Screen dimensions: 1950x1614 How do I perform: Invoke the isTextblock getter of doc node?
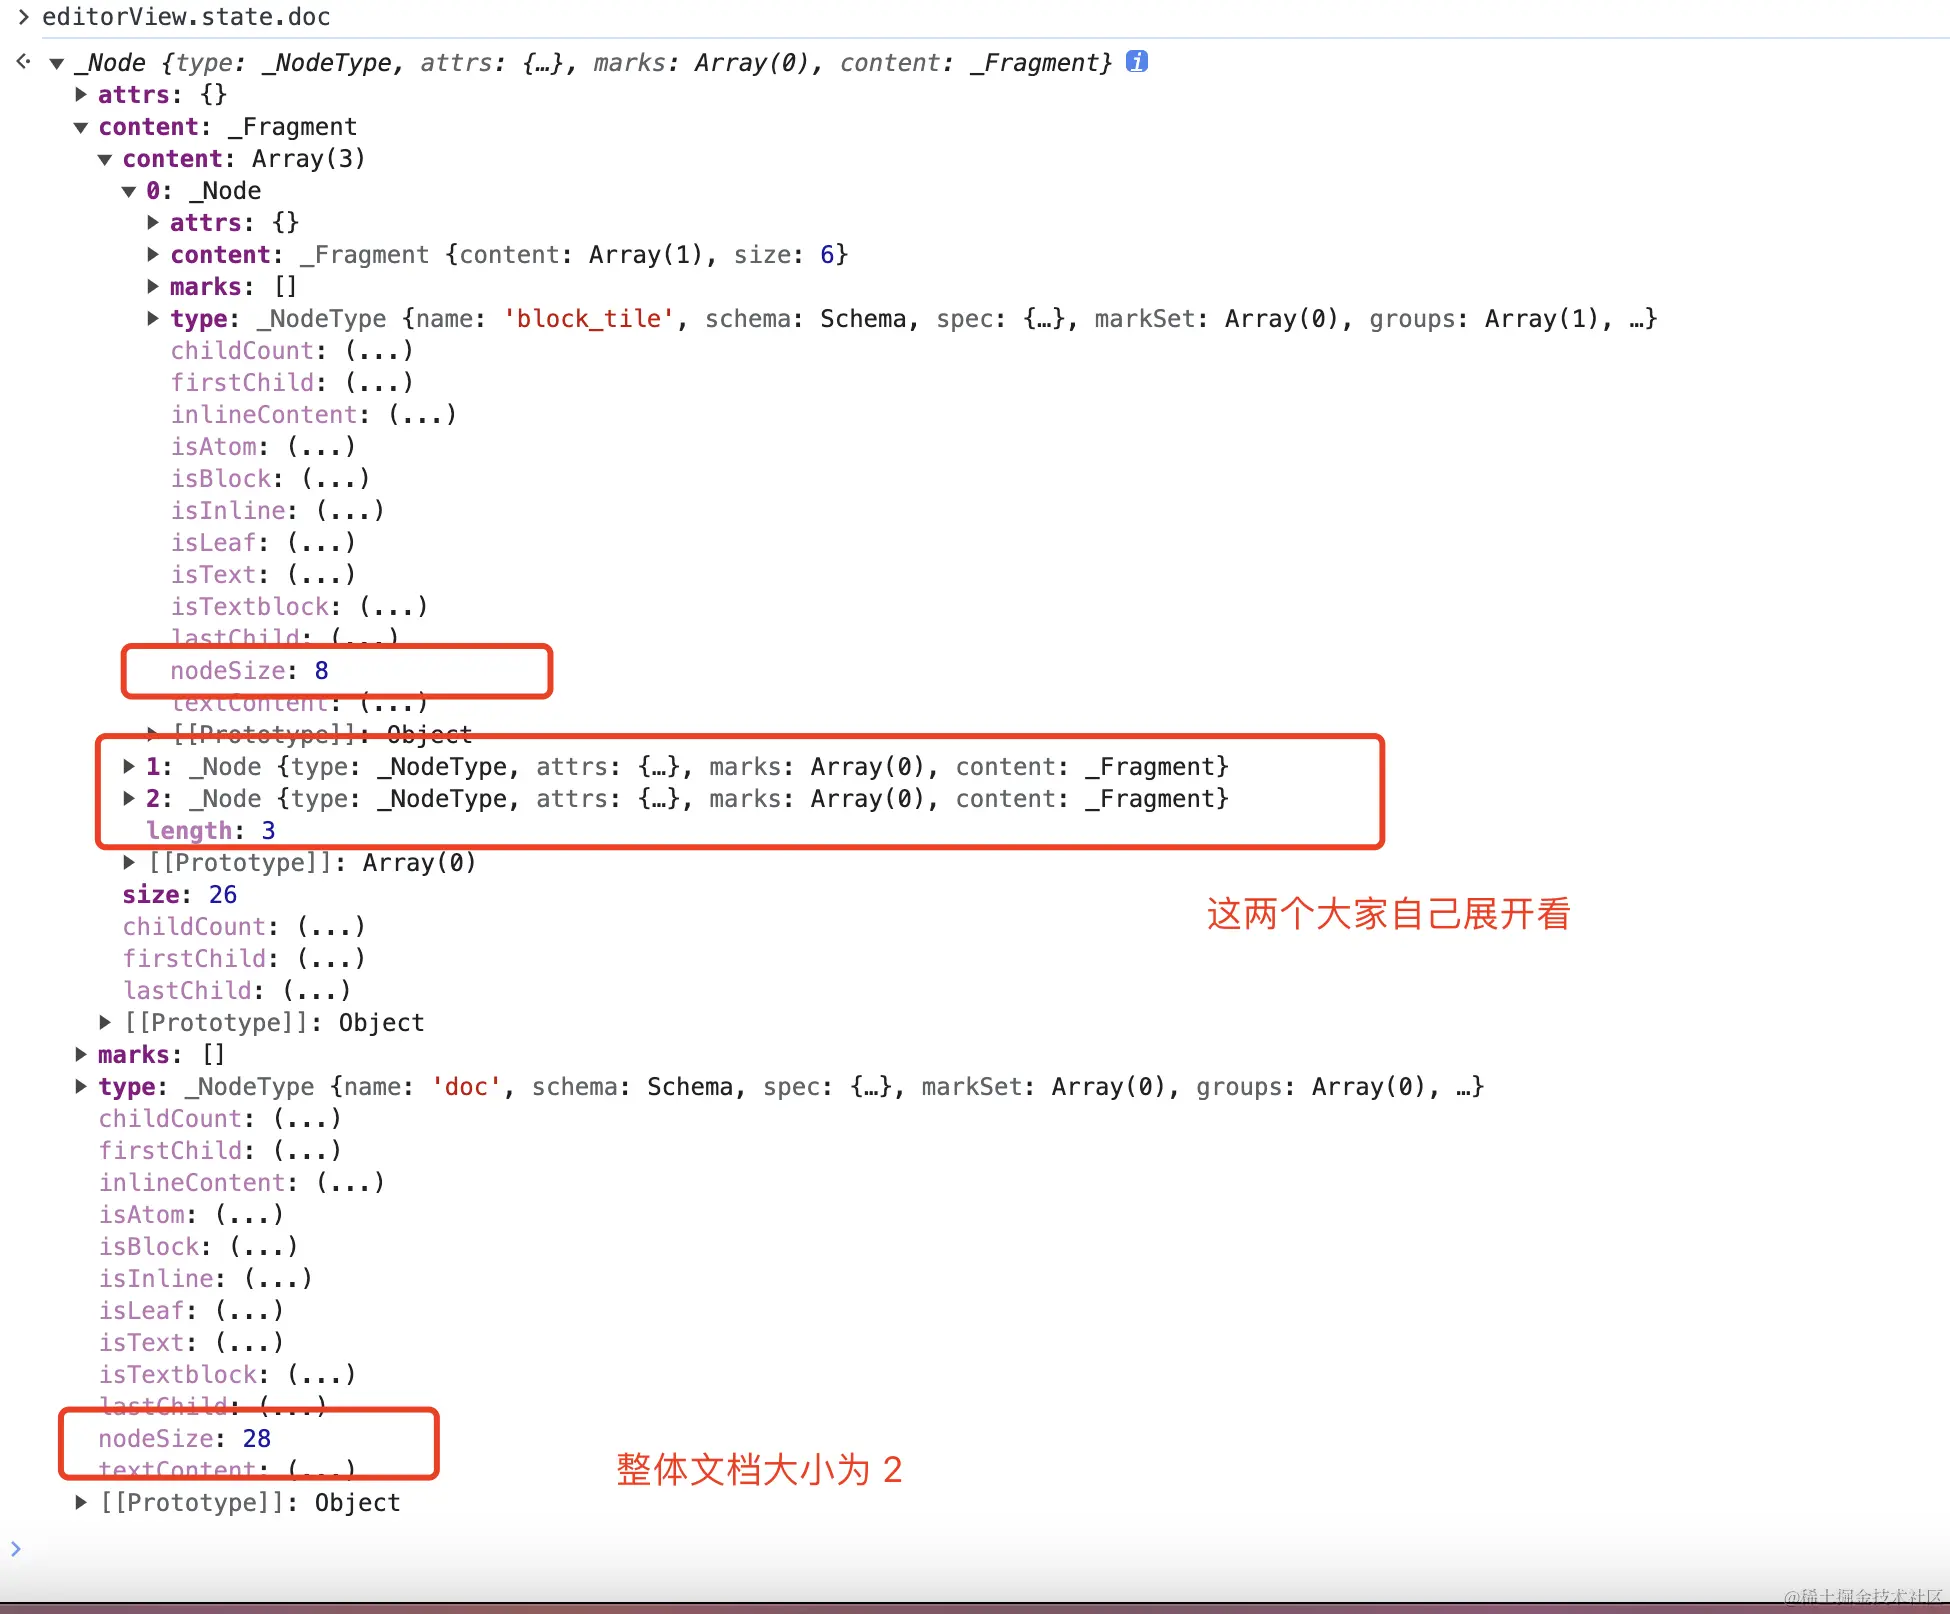(x=321, y=1375)
